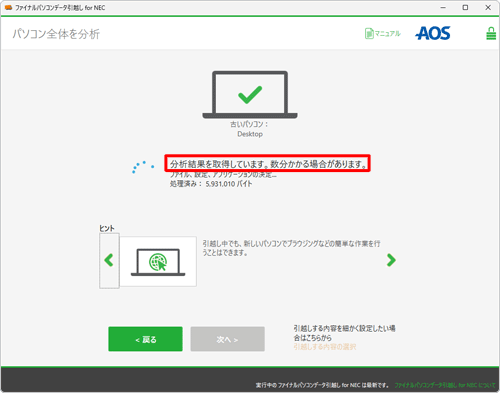The height and width of the screenshot is (393, 500).
Task: Click the < 戻る back button
Action: (x=145, y=339)
